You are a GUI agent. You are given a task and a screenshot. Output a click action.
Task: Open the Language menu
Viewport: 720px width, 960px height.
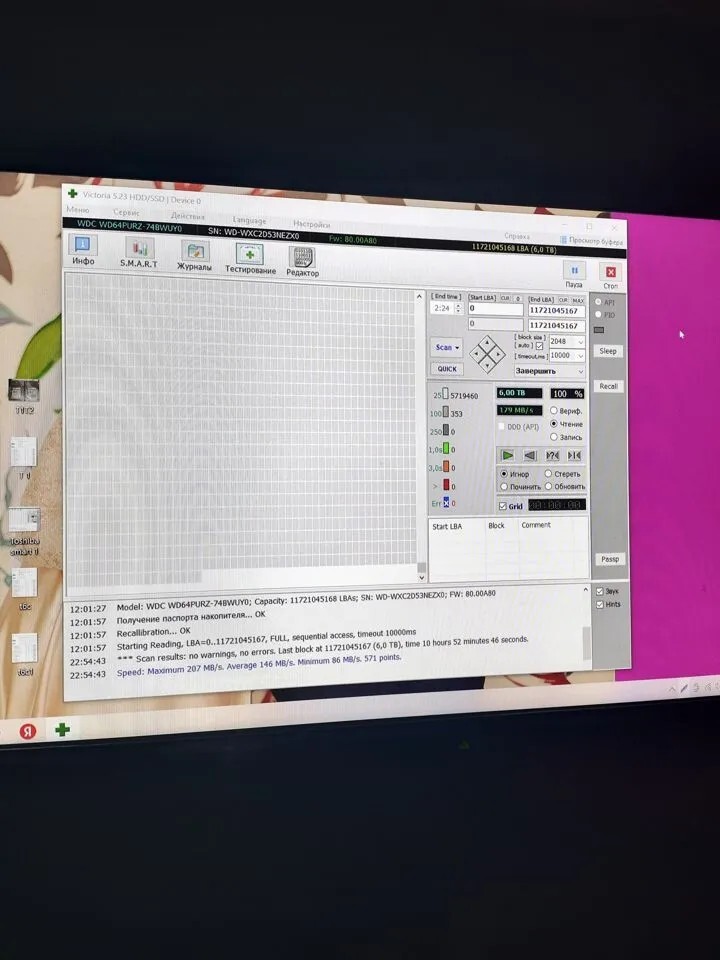coord(249,220)
